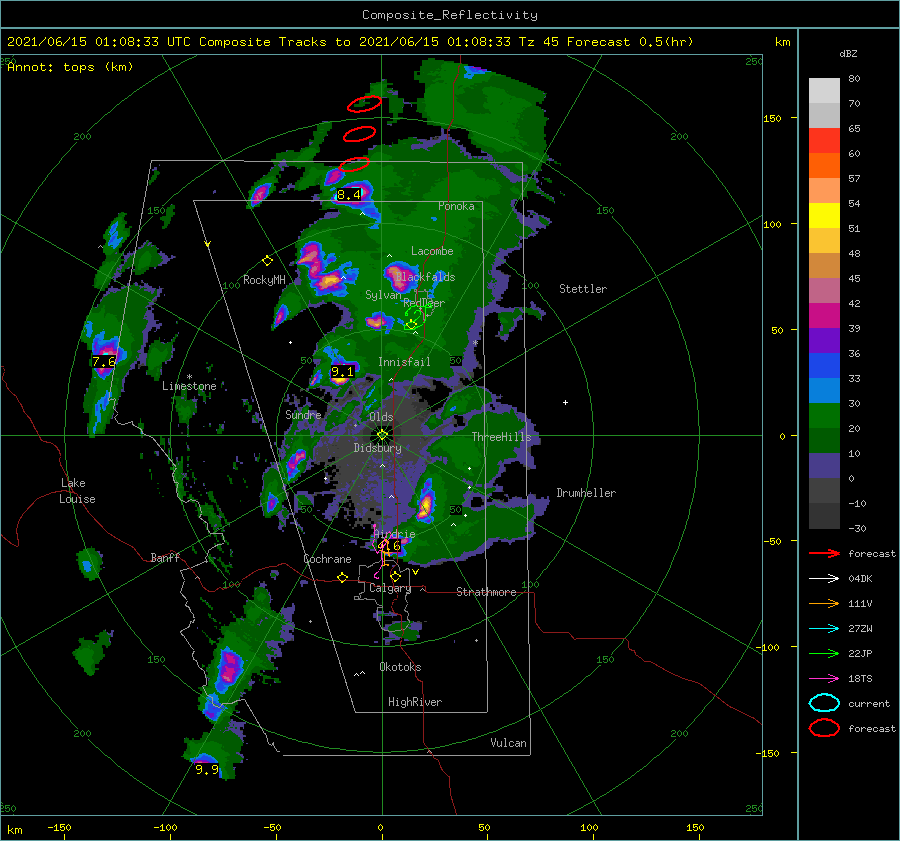Click the Calgary city label

(x=390, y=588)
